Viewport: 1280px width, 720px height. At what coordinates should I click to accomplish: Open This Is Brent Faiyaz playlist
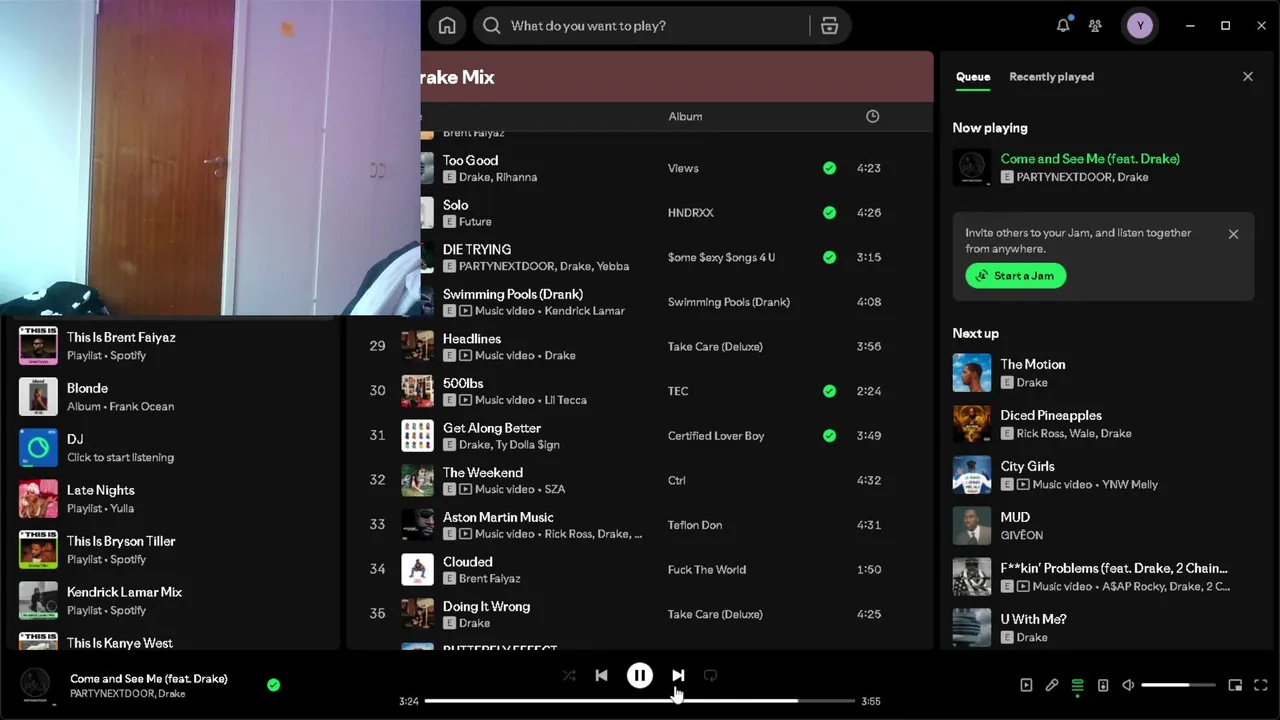[x=172, y=346]
